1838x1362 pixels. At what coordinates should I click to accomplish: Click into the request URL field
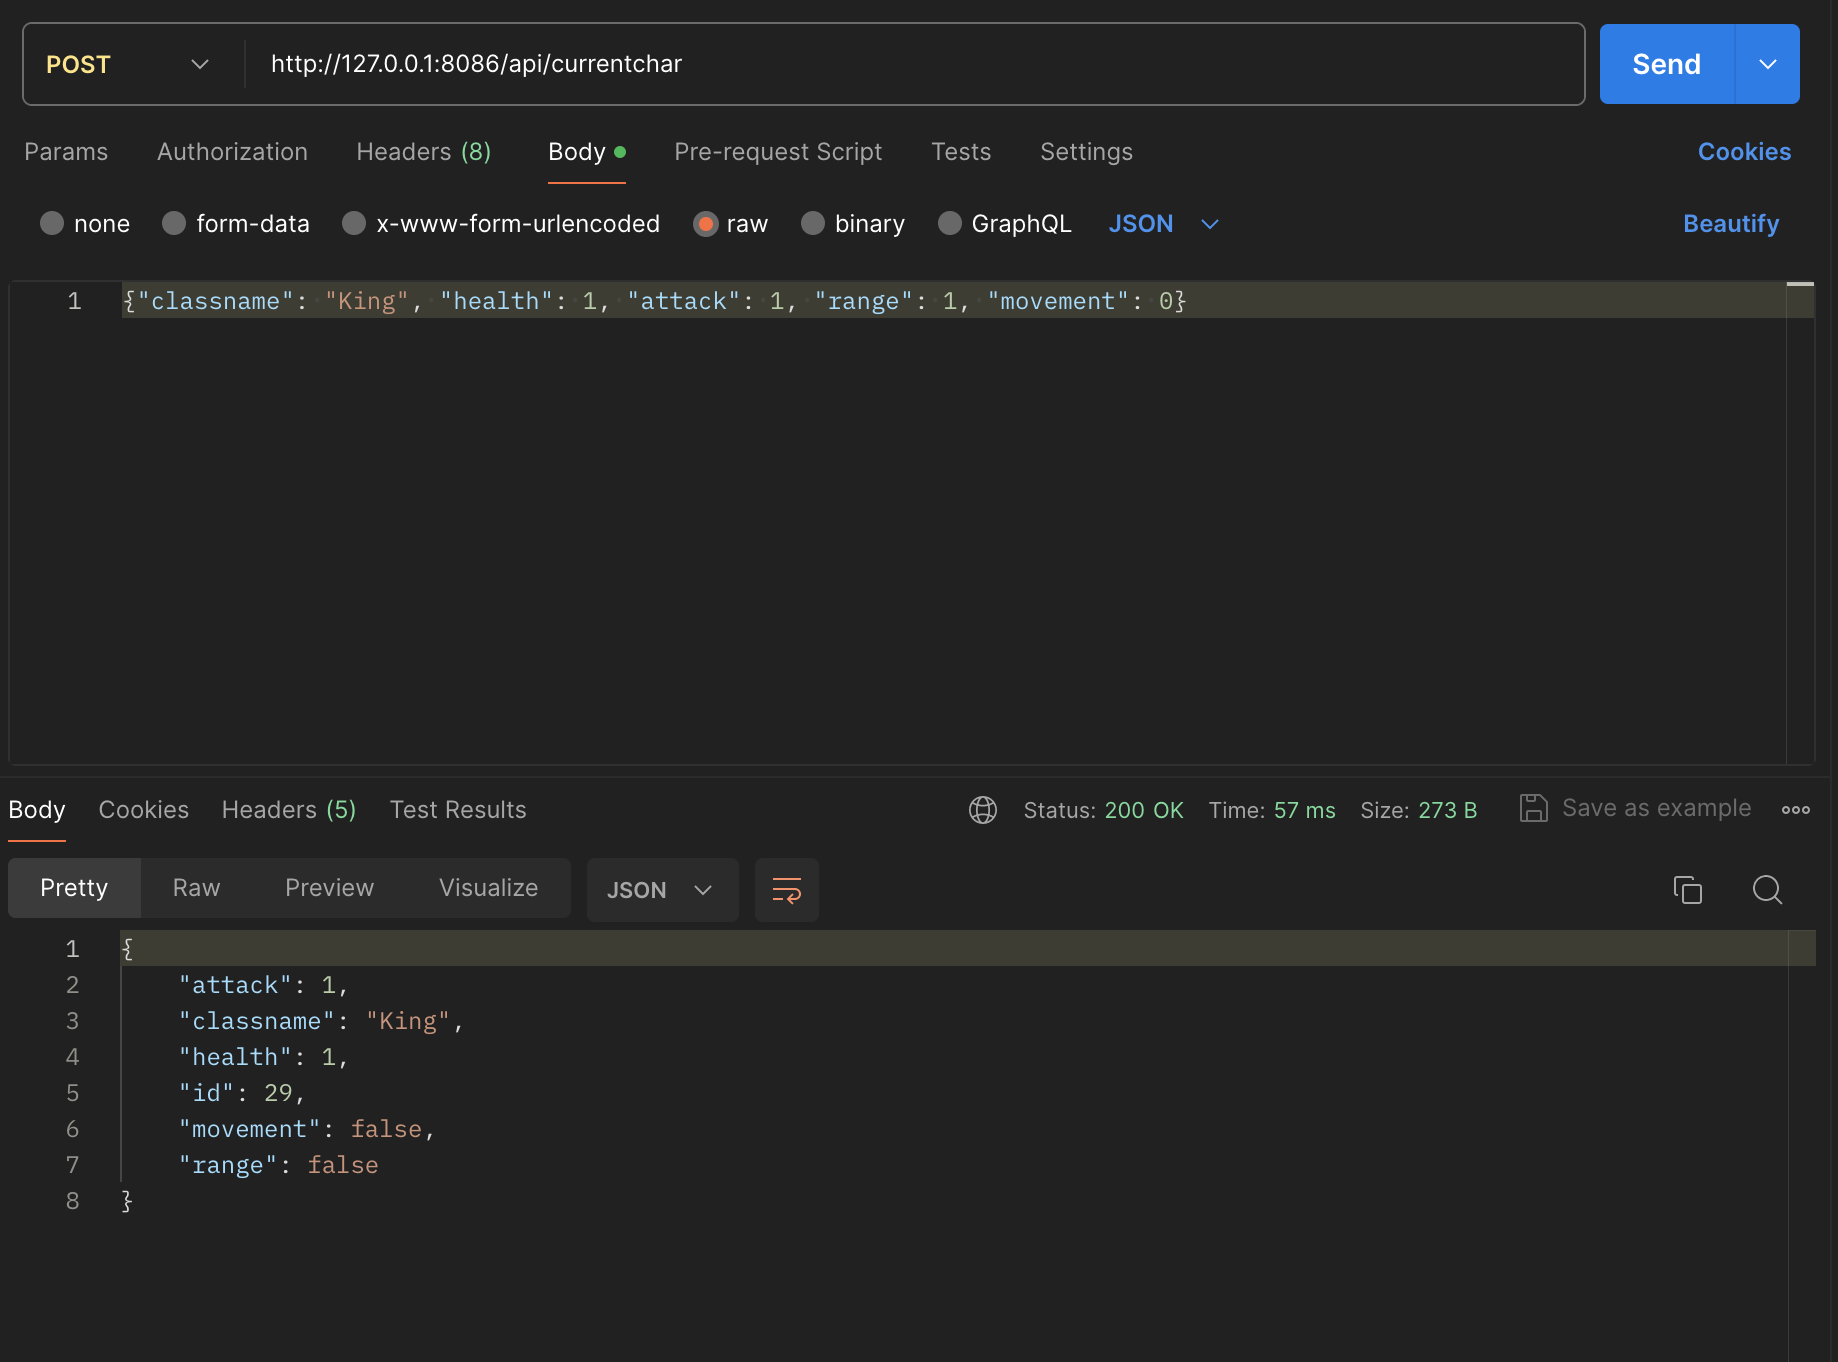coord(914,64)
